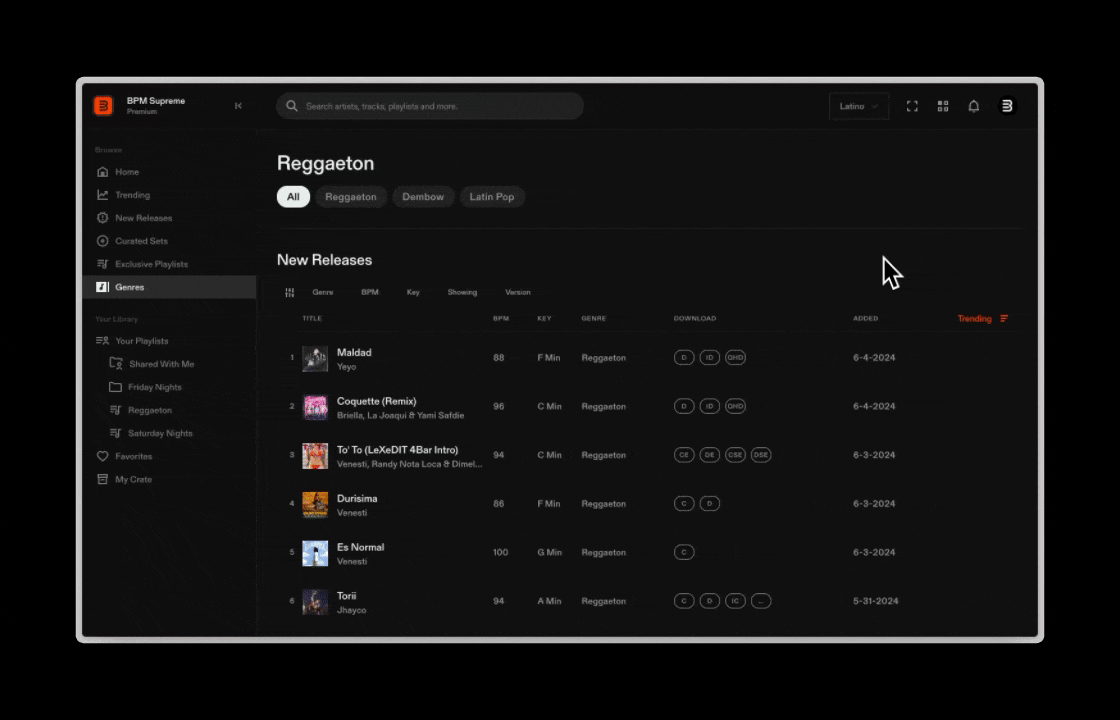Open notifications bell
The image size is (1120, 720).
tap(974, 106)
